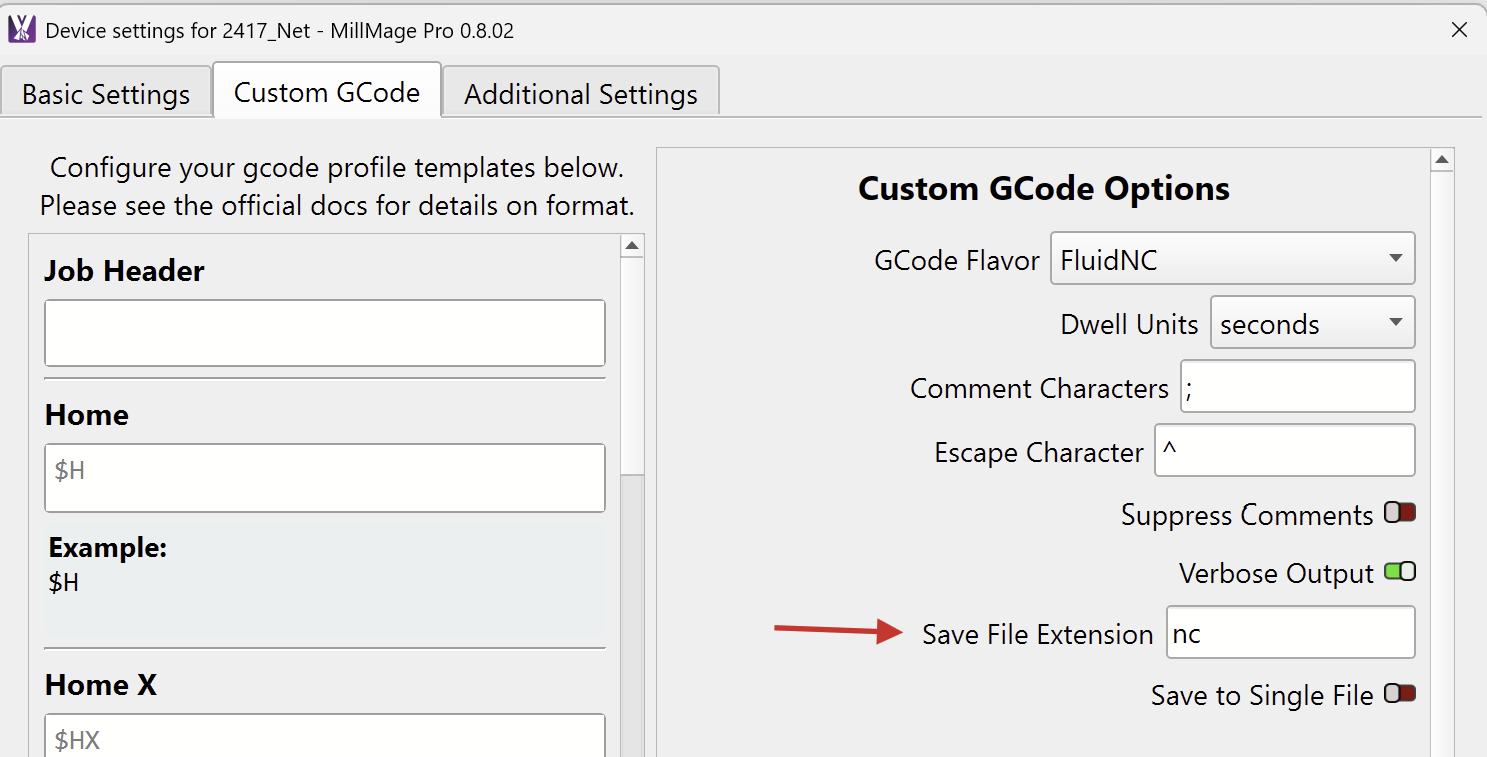Image resolution: width=1487 pixels, height=757 pixels.
Task: Close the Device settings window
Action: click(x=1459, y=30)
